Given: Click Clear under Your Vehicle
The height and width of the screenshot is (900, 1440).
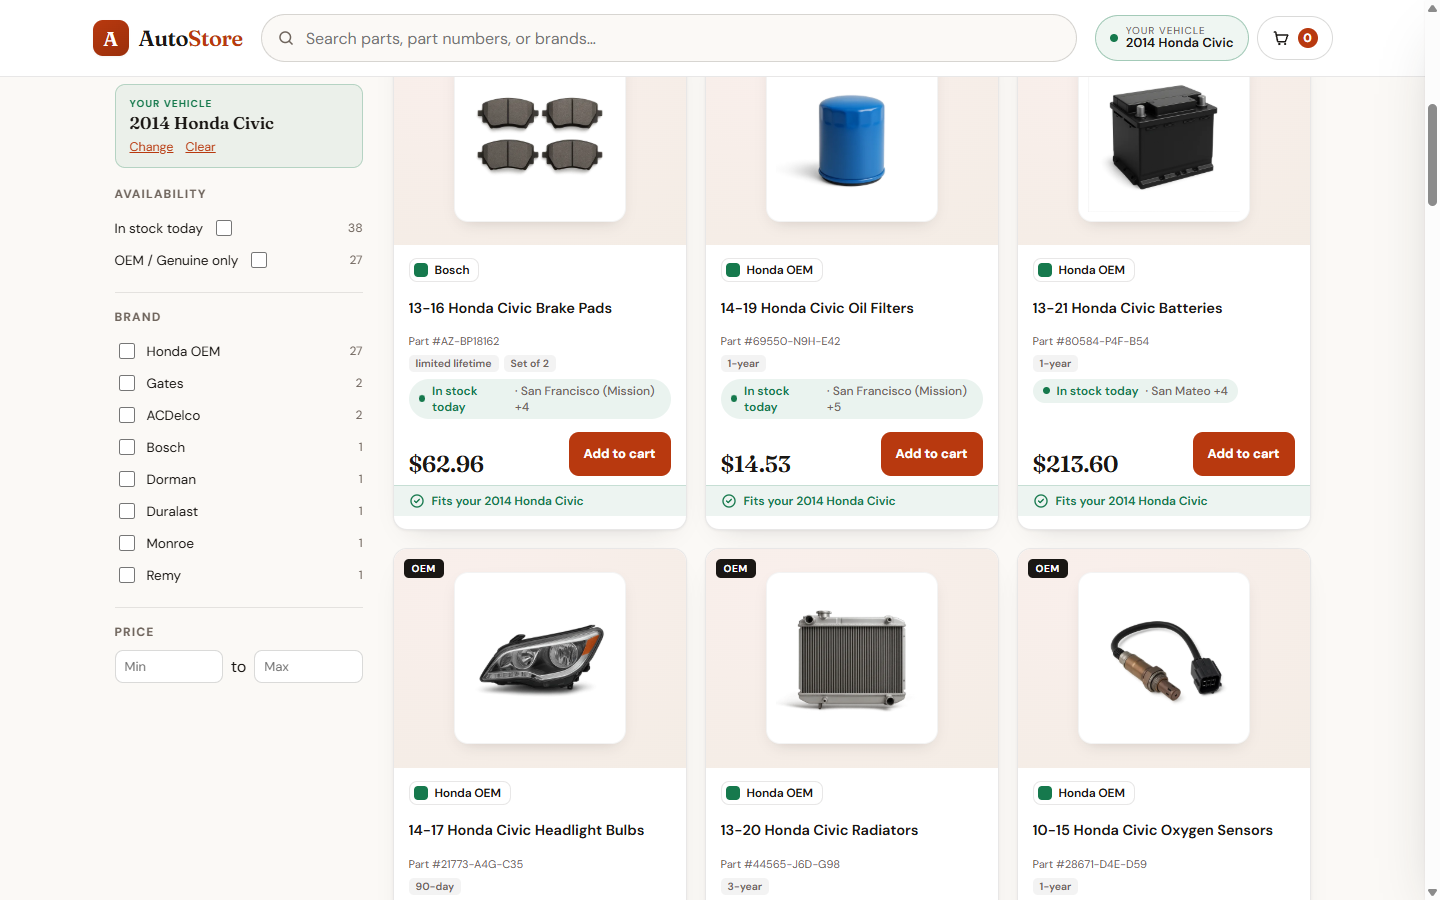Looking at the screenshot, I should 200,147.
